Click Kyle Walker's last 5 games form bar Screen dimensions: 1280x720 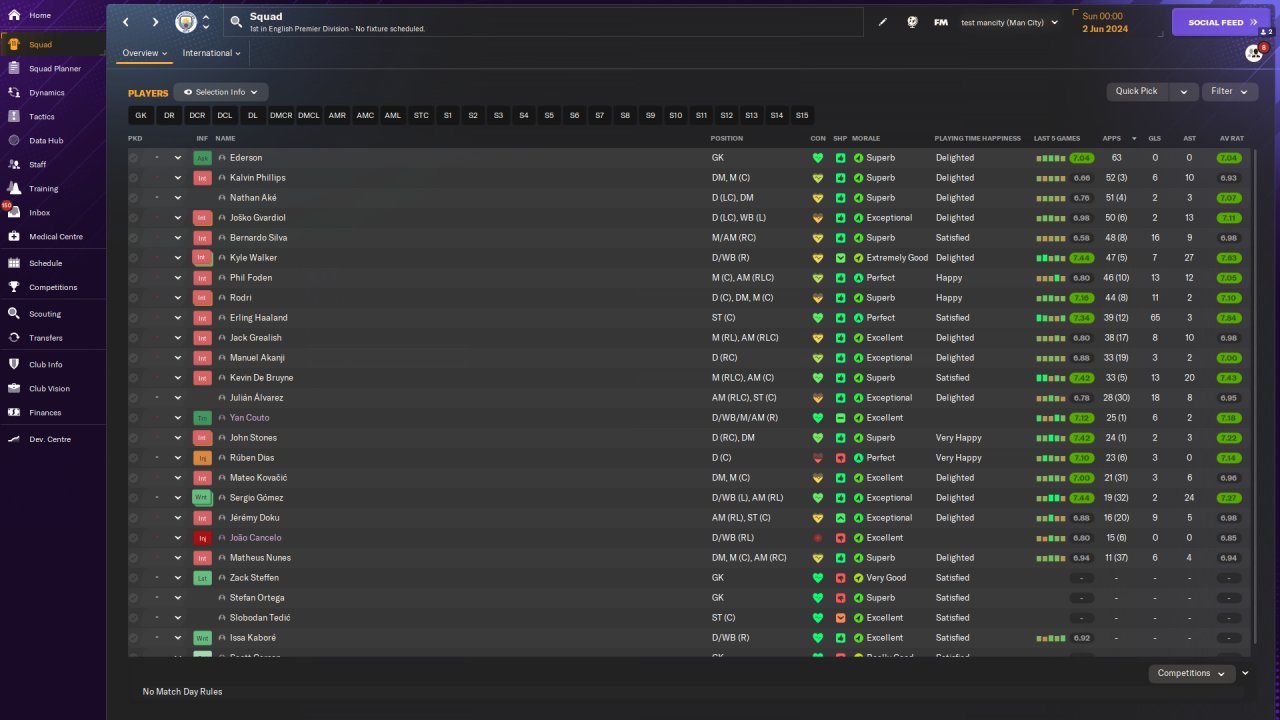[x=1050, y=258]
